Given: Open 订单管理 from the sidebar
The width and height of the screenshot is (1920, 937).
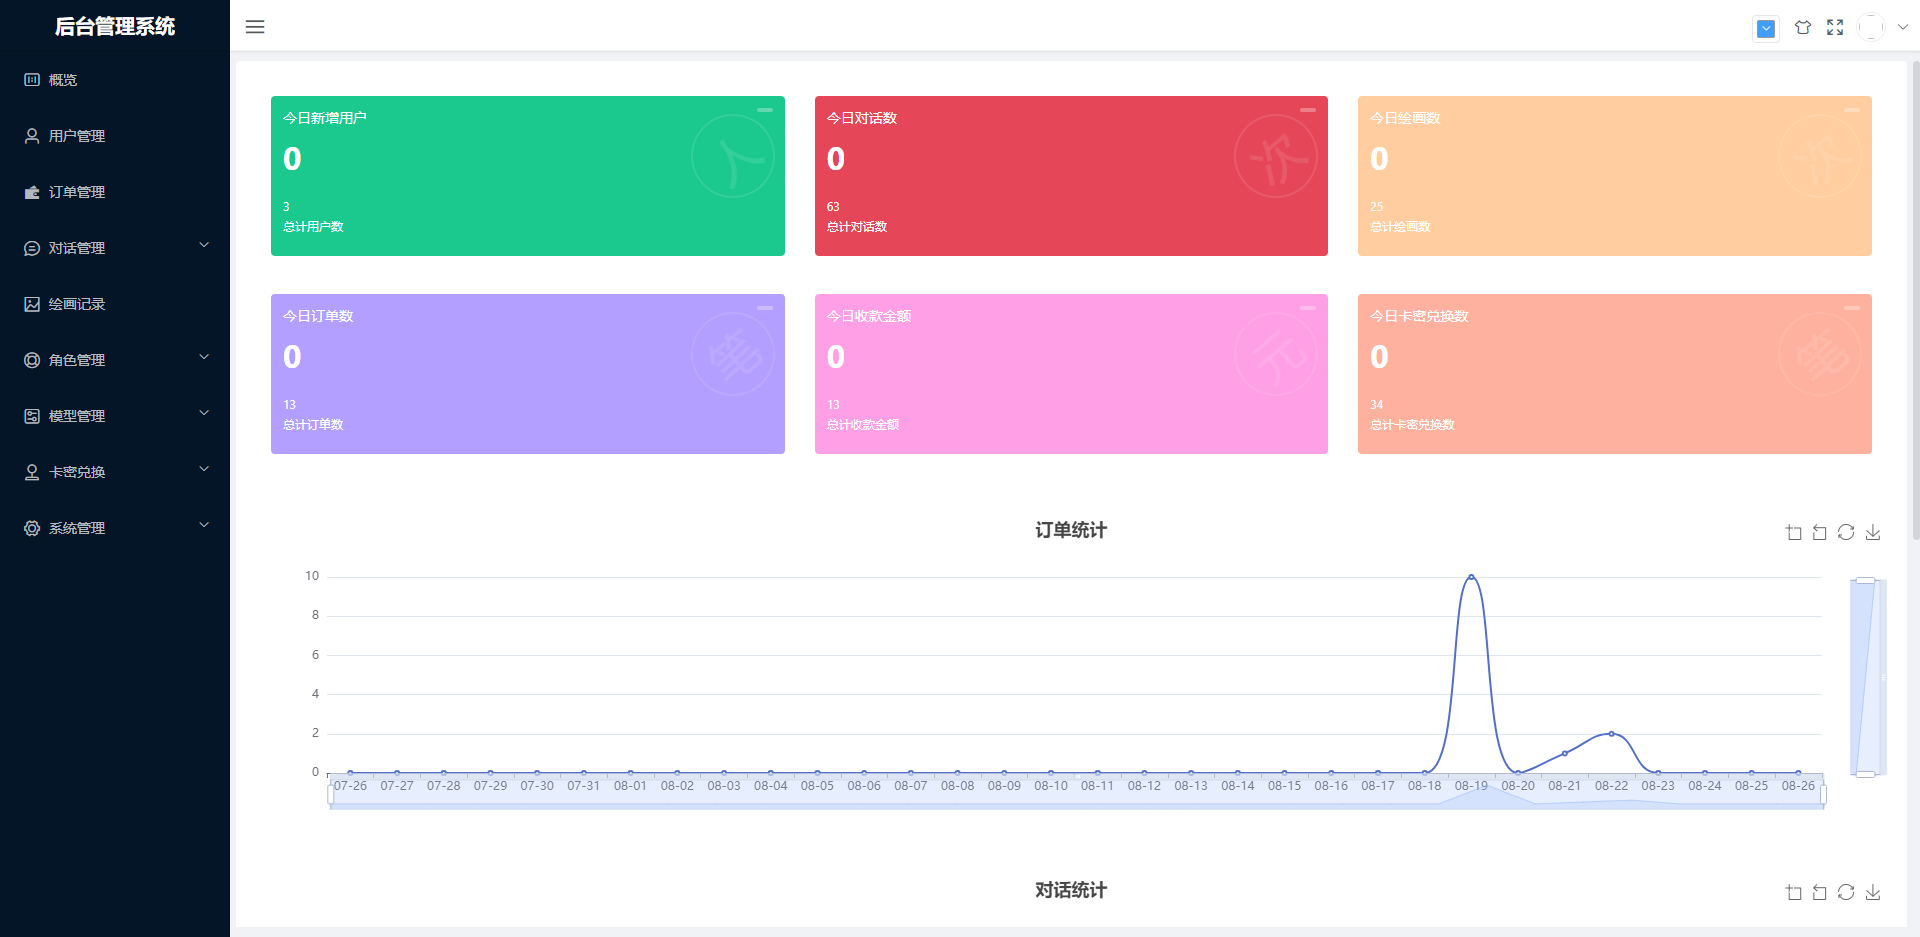Looking at the screenshot, I should (x=77, y=192).
